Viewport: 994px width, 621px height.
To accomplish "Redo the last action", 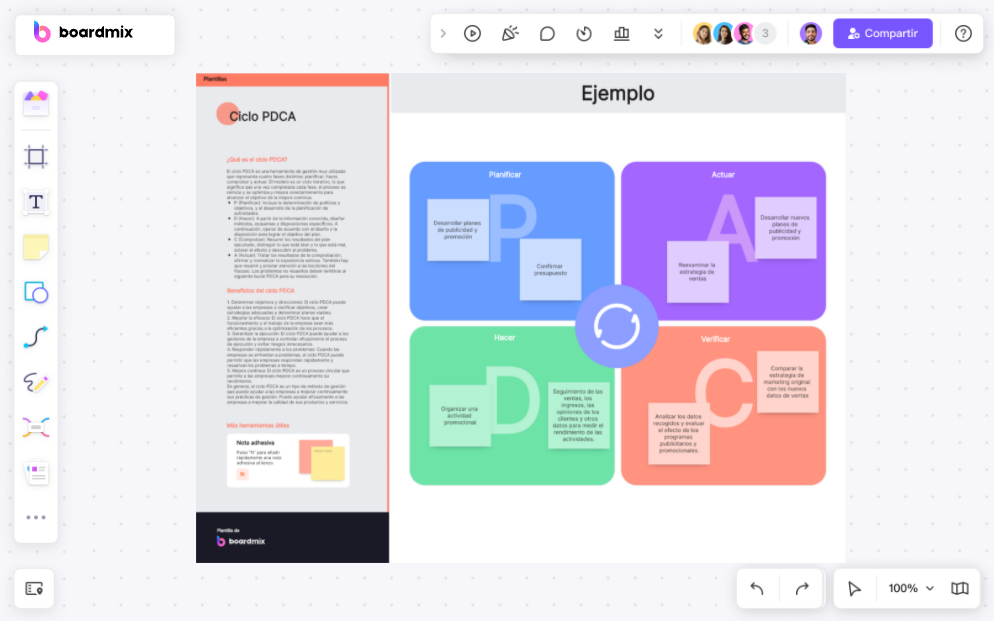I will 802,589.
